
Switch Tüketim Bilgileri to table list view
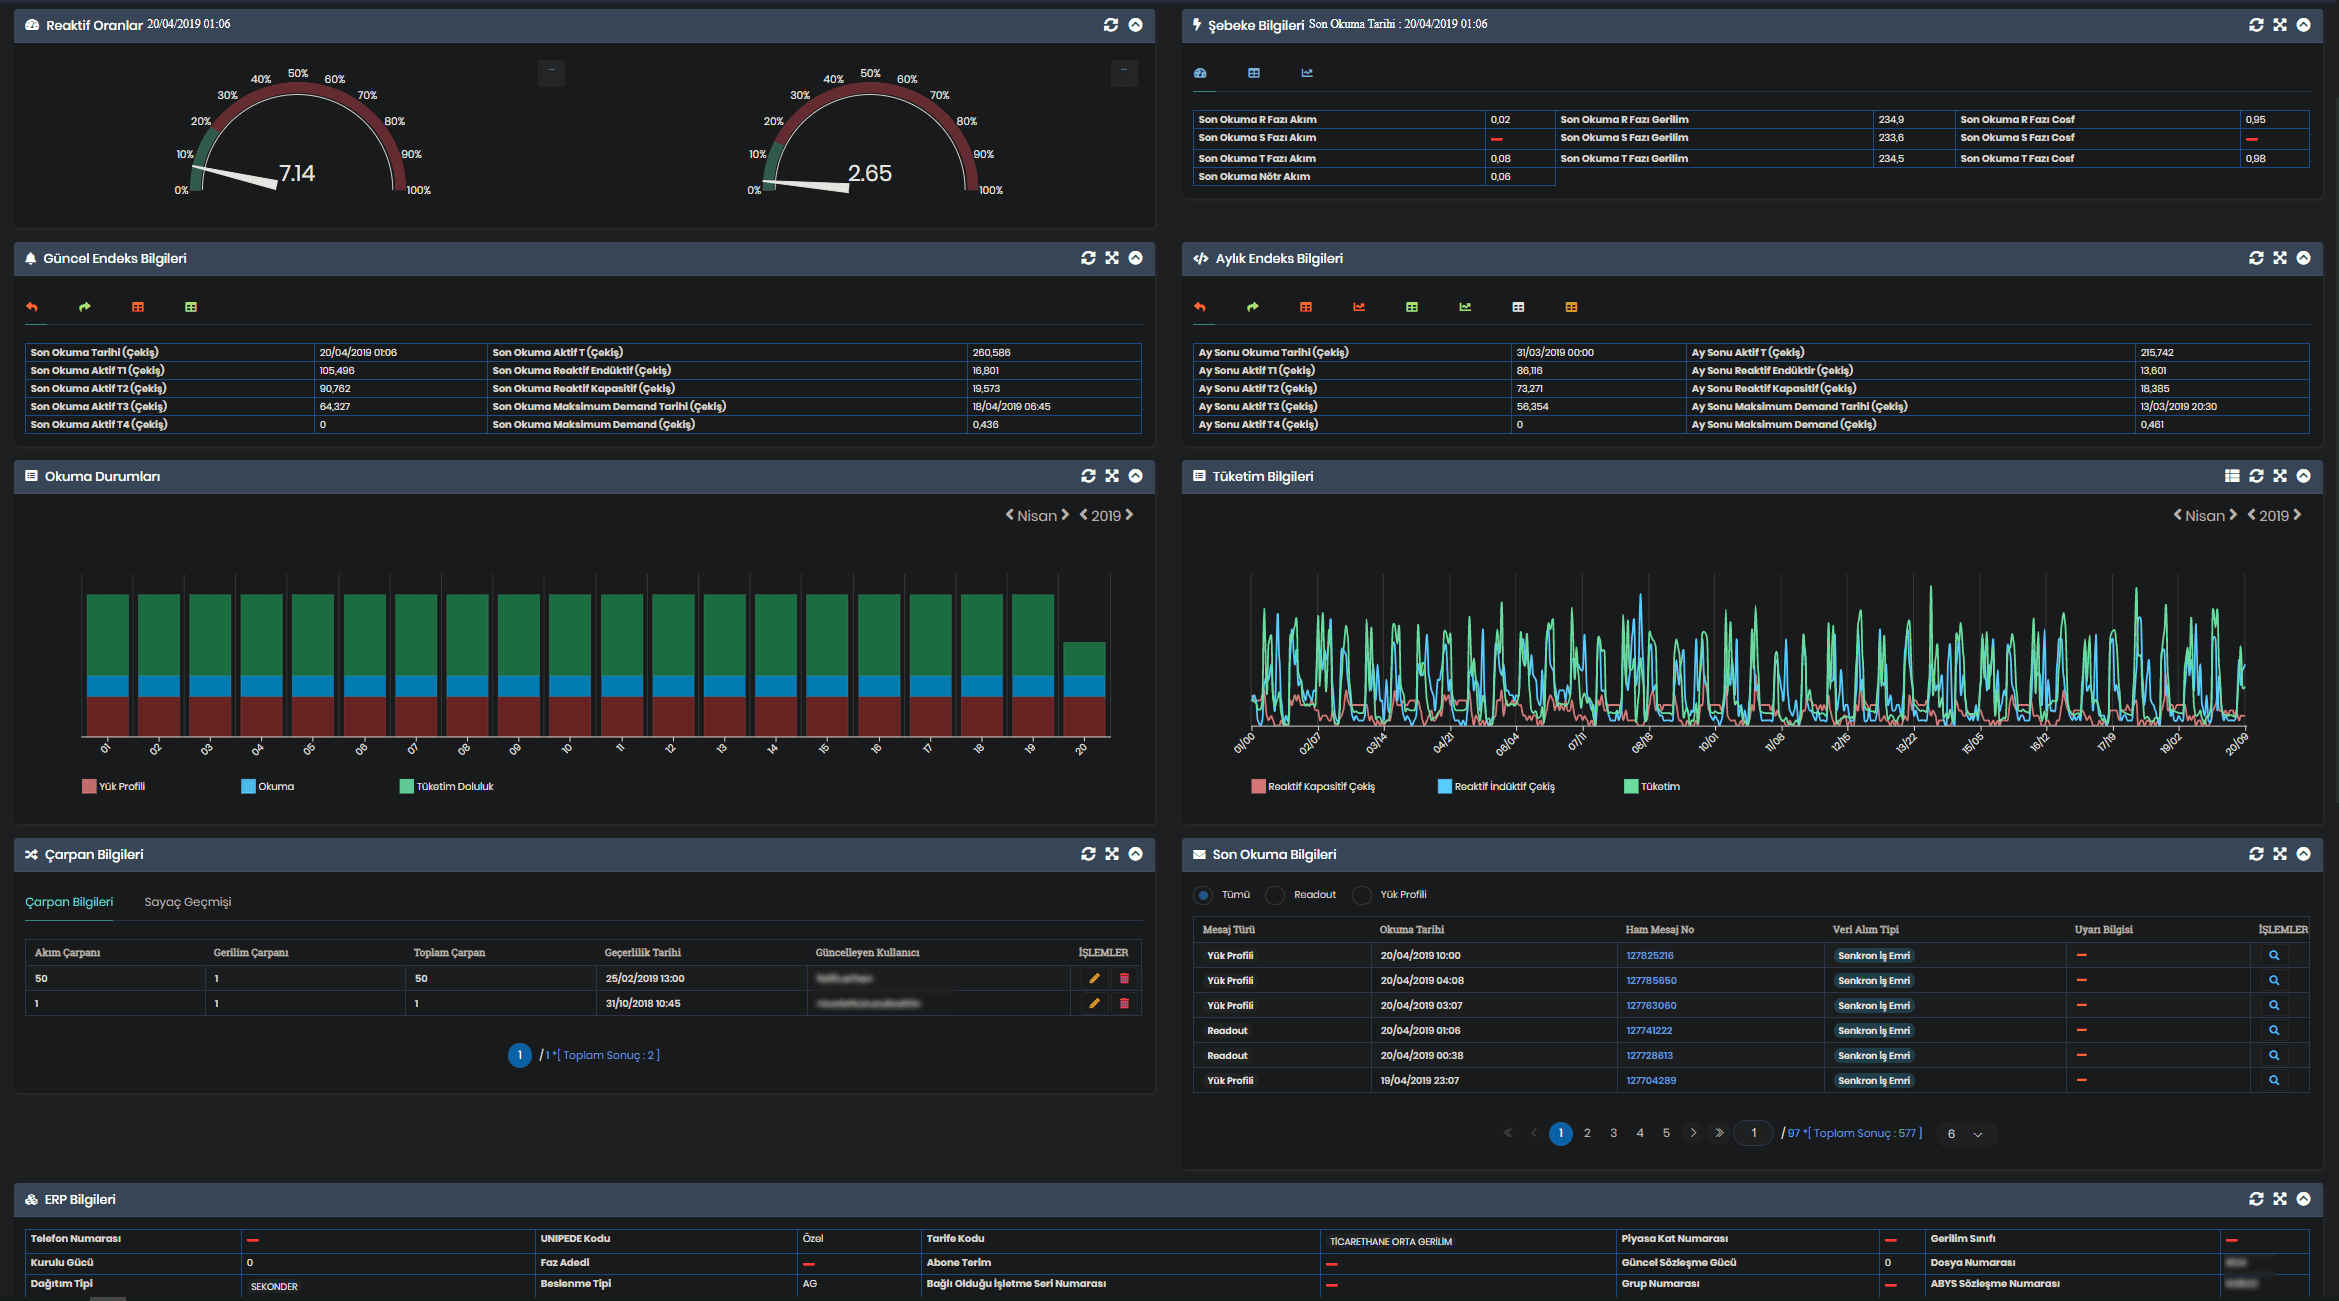pyautogui.click(x=2231, y=476)
